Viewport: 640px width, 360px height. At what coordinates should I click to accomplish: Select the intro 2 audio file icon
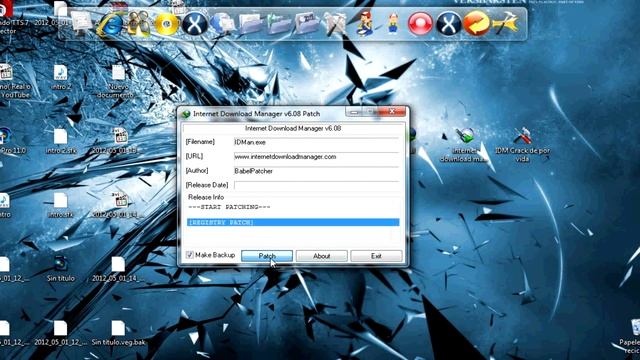tap(60, 77)
